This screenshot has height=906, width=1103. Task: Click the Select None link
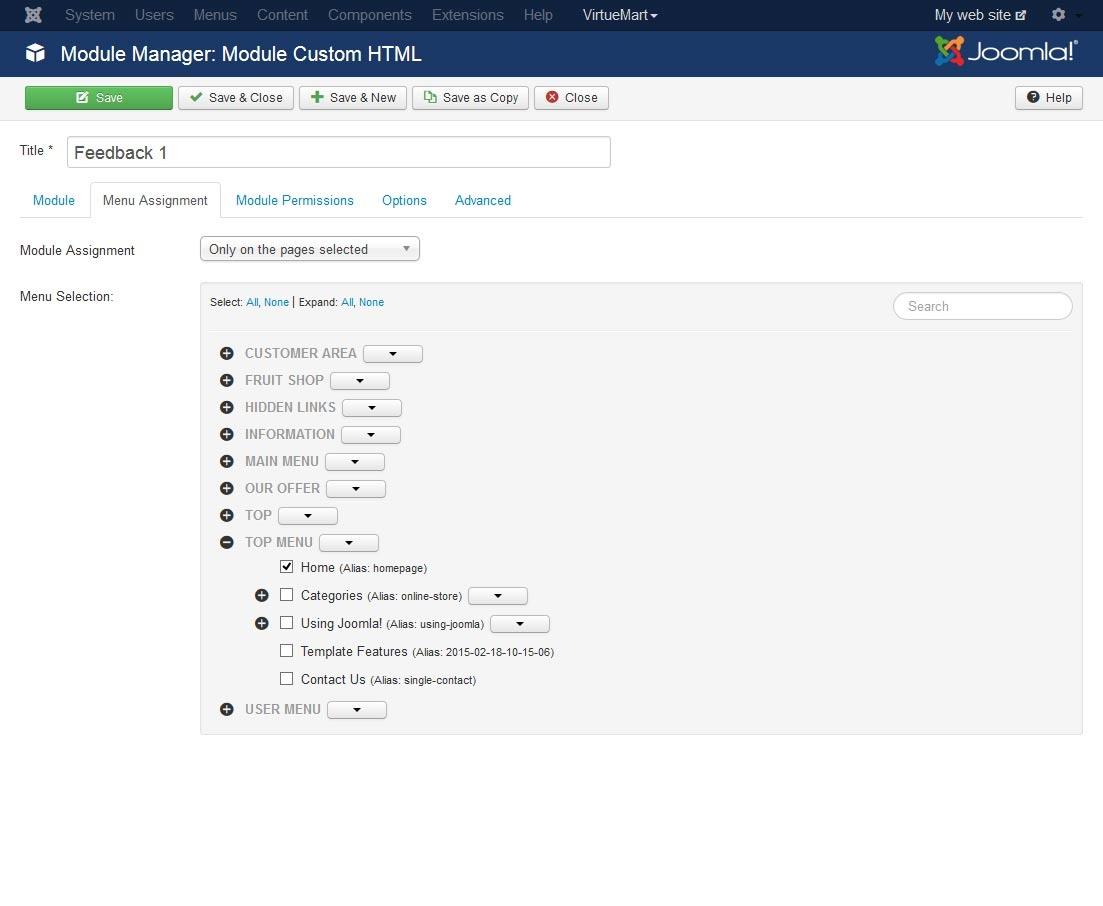pyautogui.click(x=277, y=302)
